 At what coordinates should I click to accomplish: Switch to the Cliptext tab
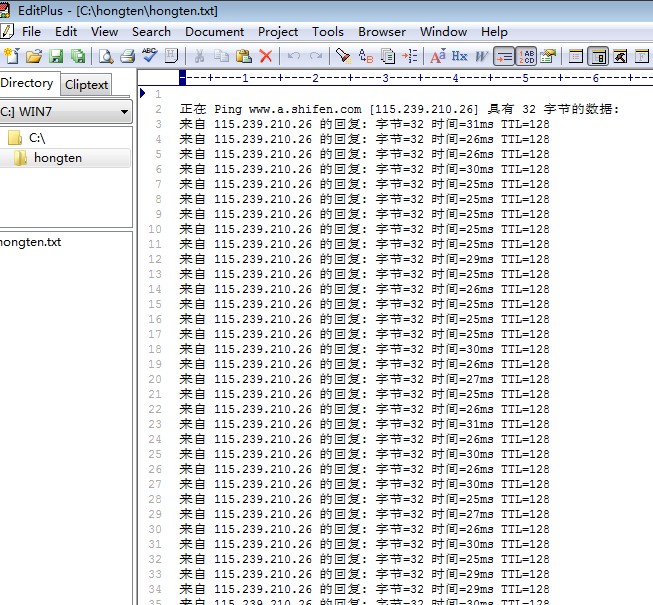(x=87, y=85)
